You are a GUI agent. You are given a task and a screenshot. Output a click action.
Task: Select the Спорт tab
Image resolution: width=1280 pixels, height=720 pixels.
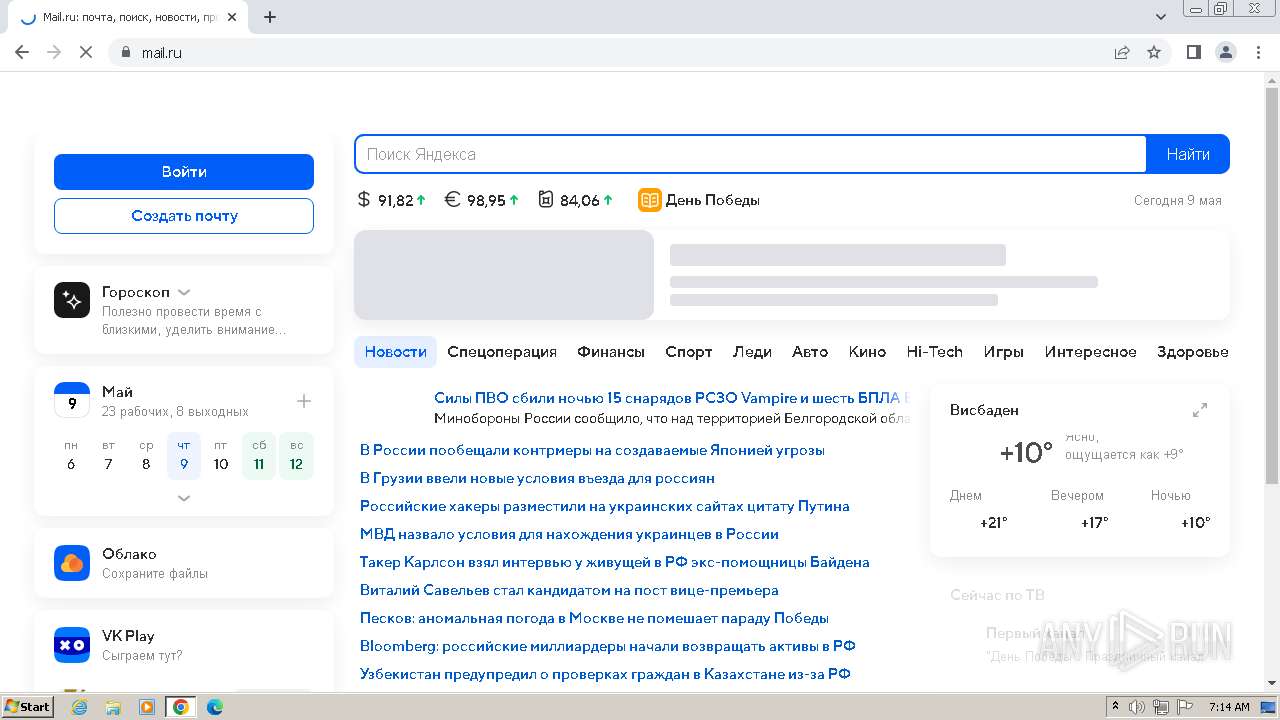(x=689, y=352)
